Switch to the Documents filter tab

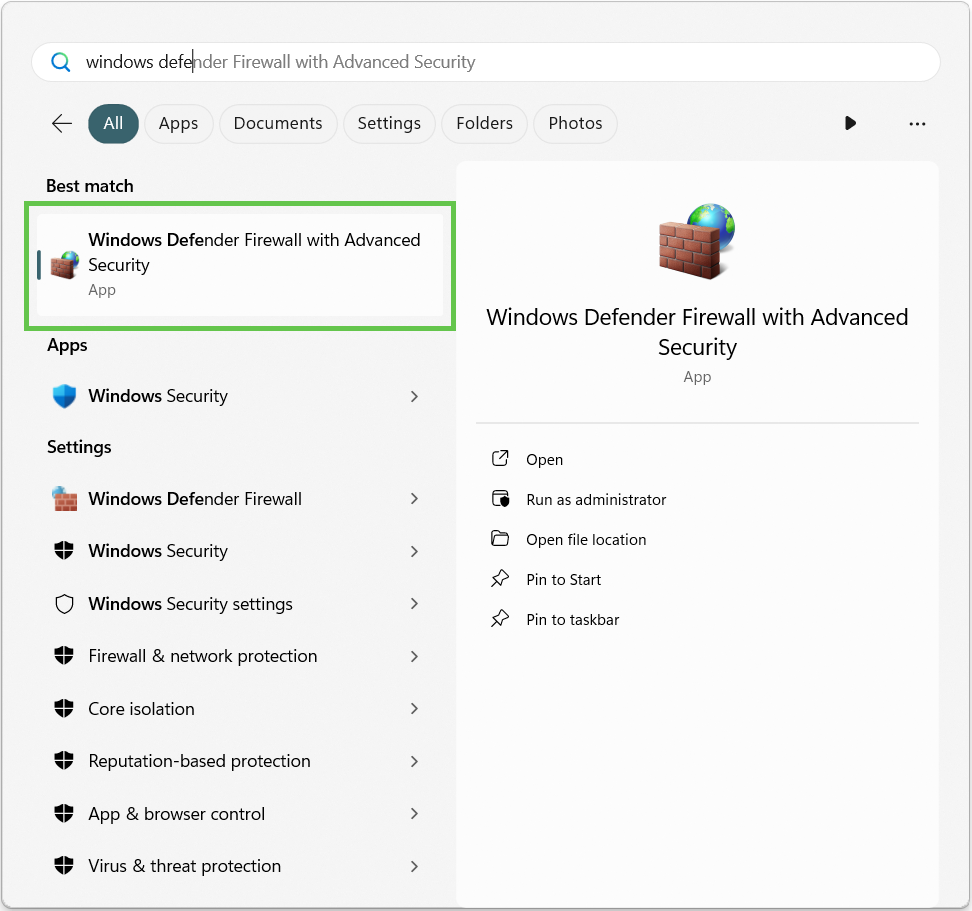[x=278, y=123]
